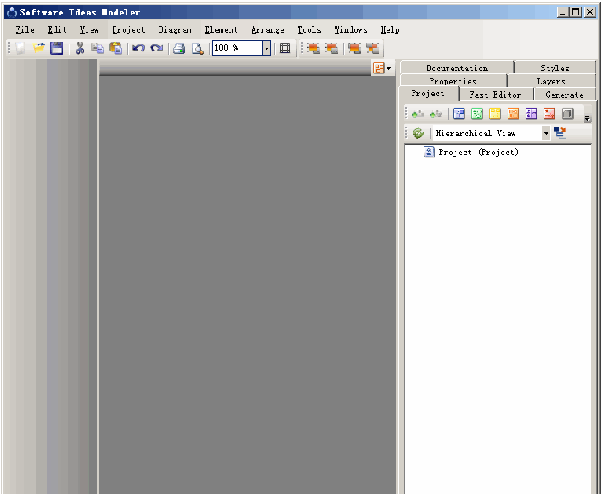Open the Arrange menu

[268, 30]
